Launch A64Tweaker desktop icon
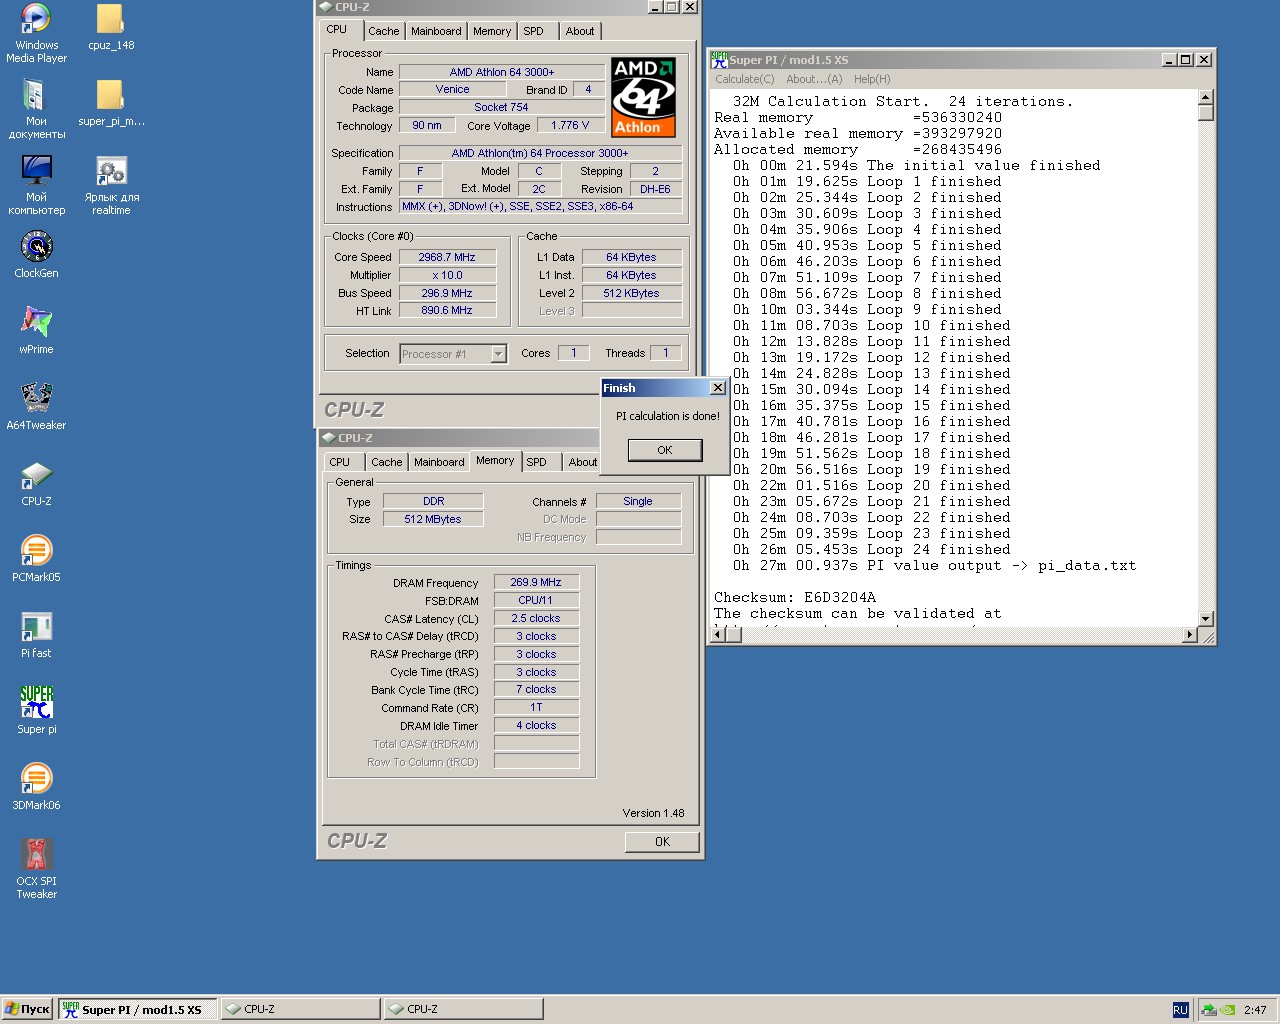 (36, 406)
